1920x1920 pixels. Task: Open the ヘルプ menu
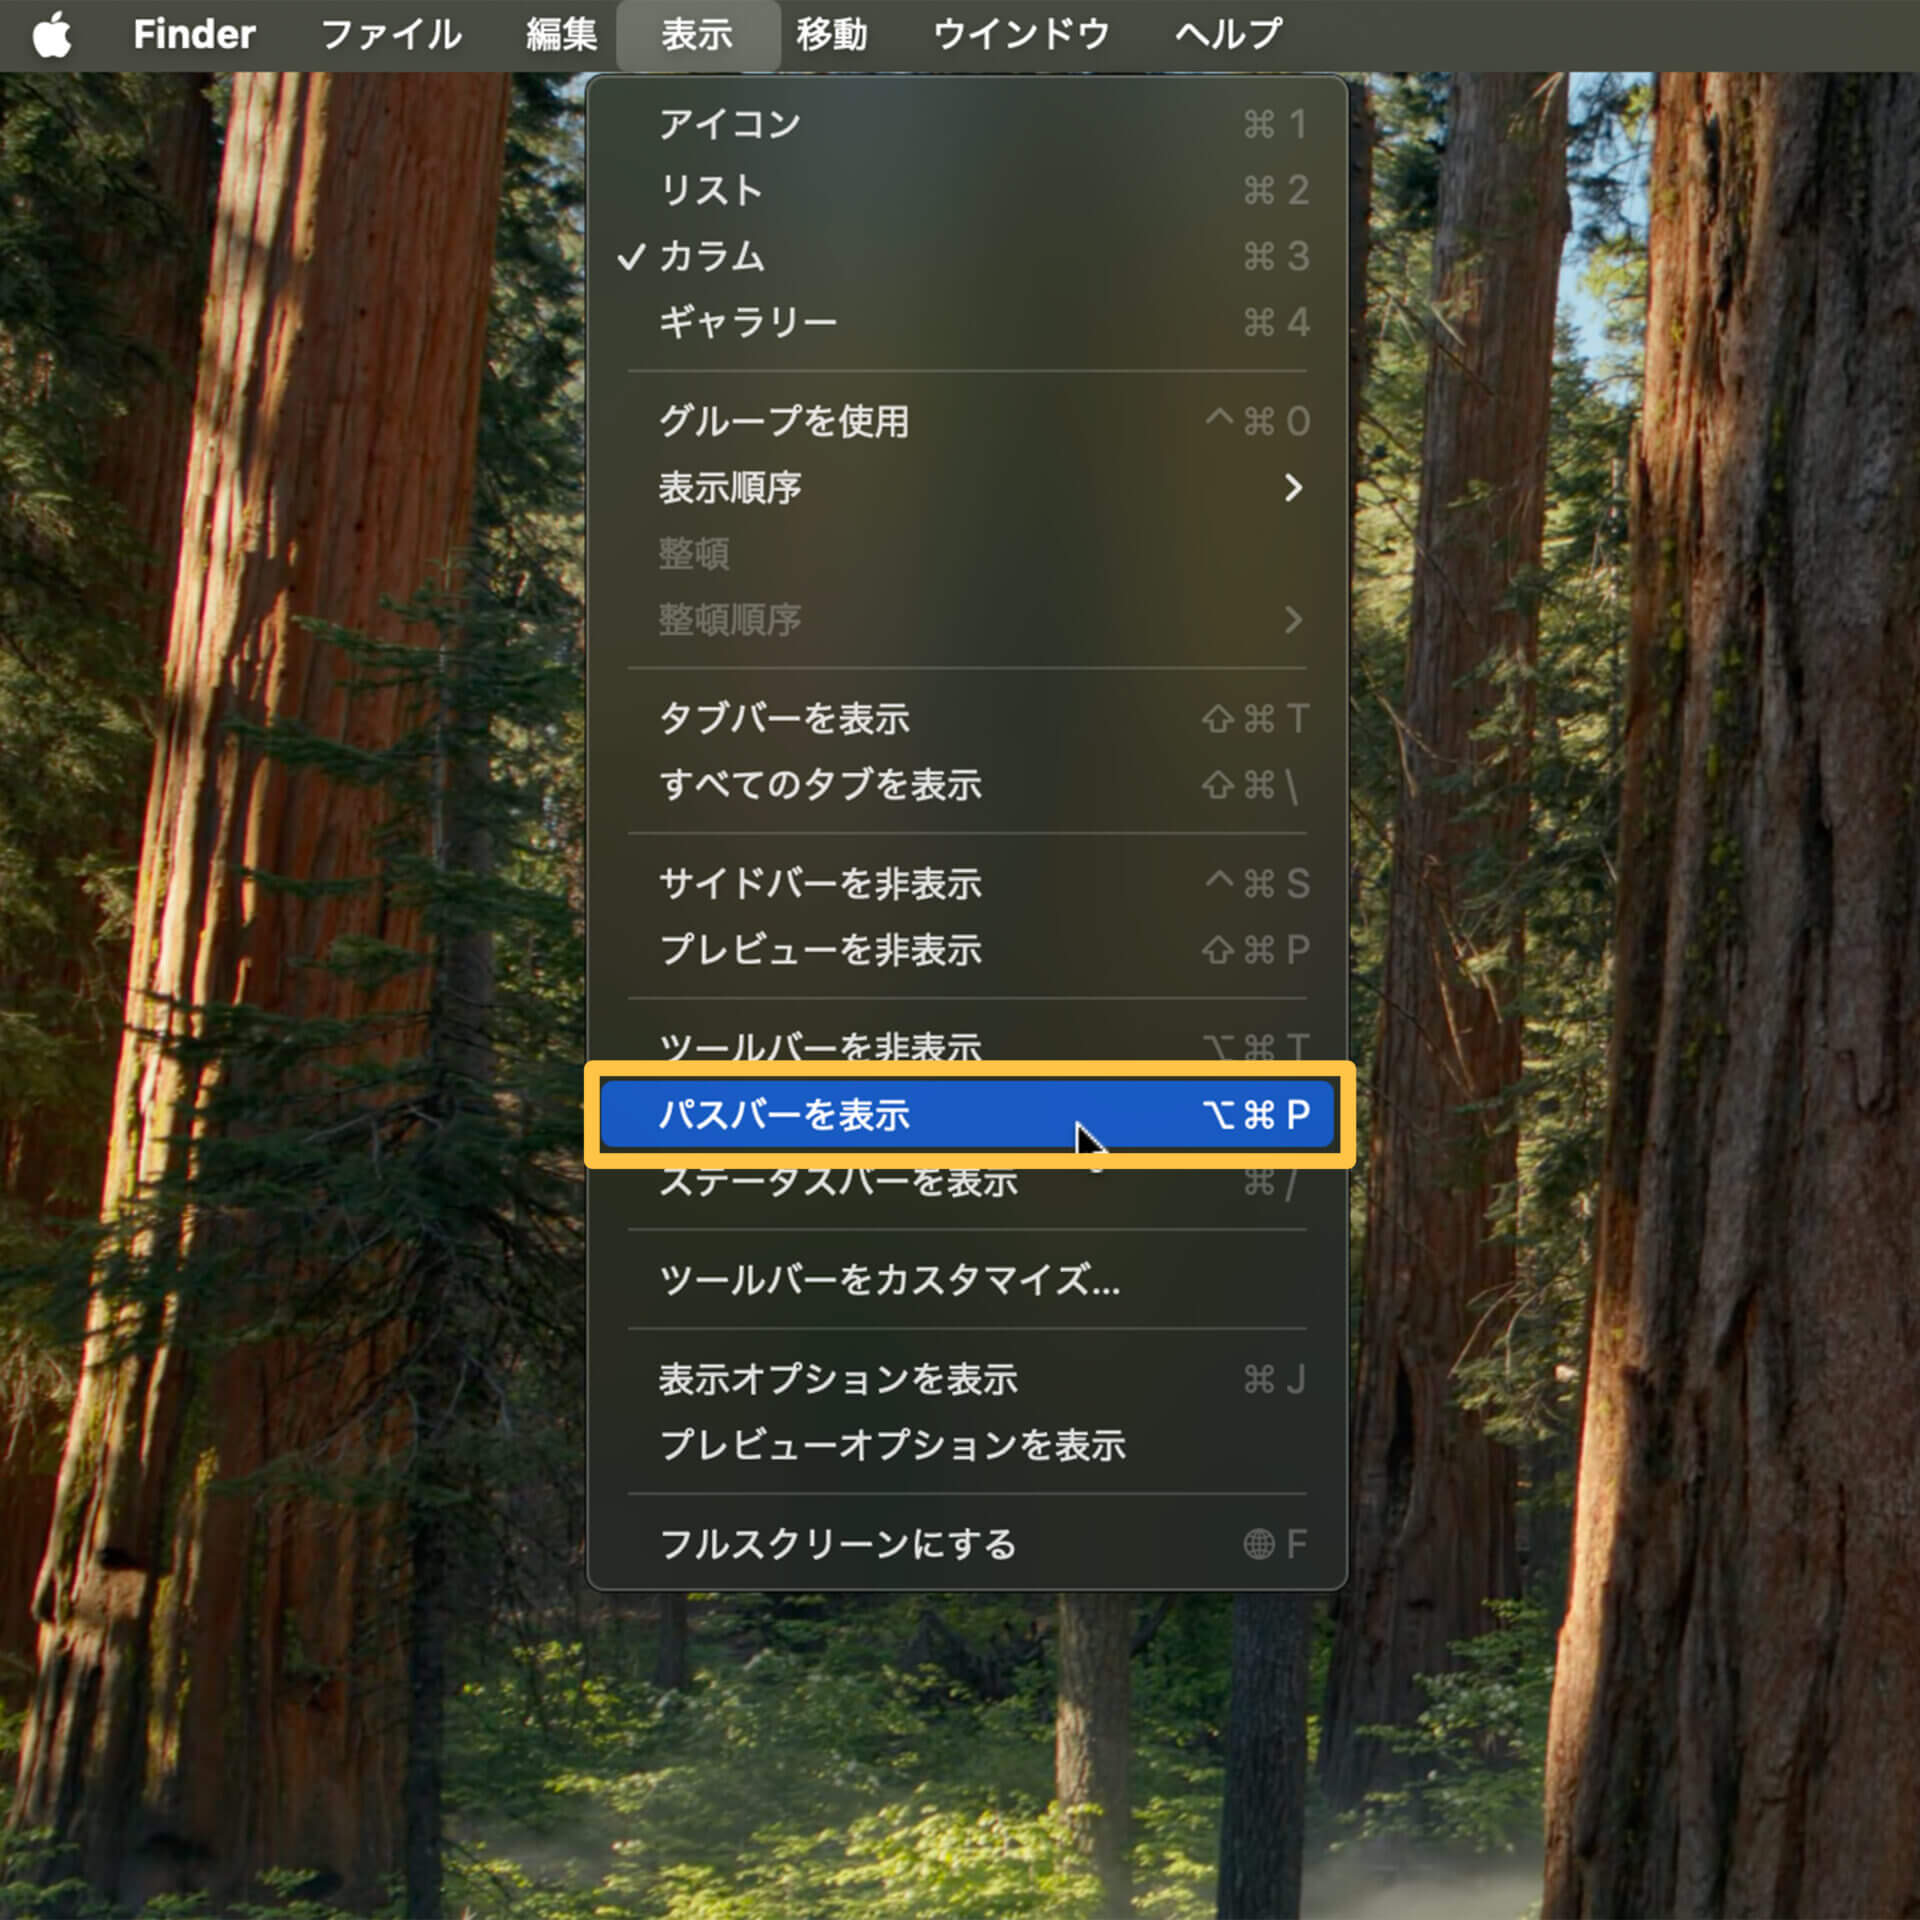click(x=1228, y=35)
